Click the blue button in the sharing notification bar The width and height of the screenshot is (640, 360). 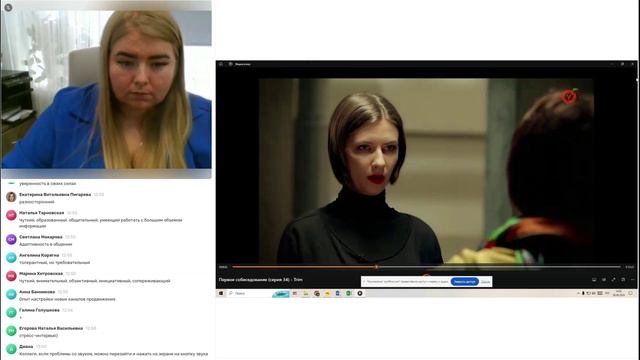[464, 282]
